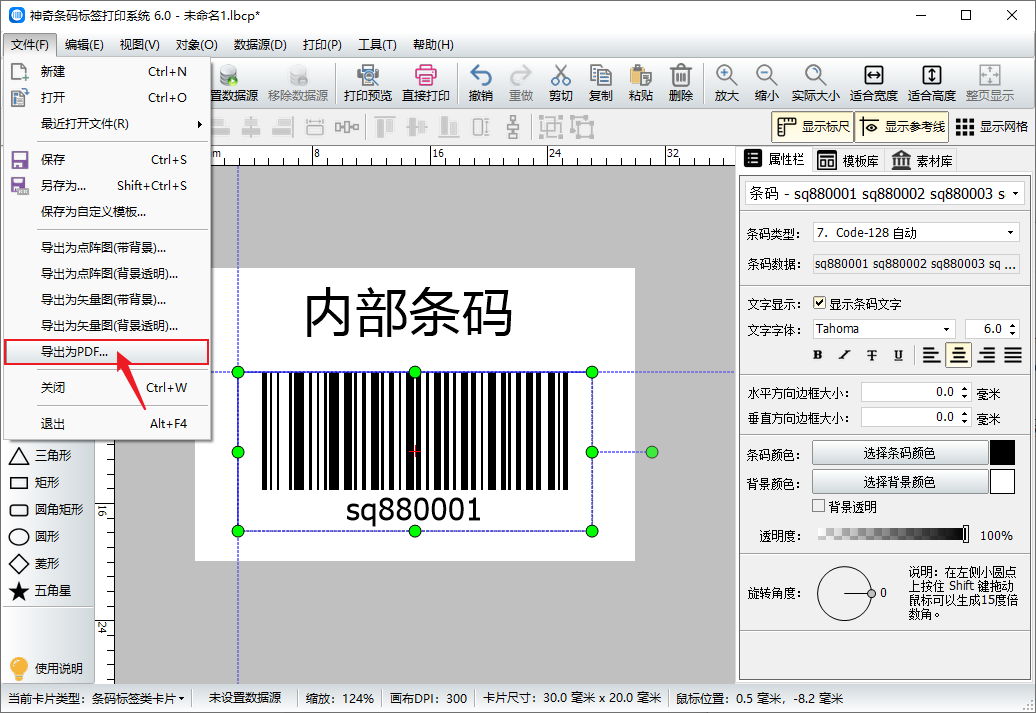Screen dimensions: 1036x713
Task: Select the Rectangle (矩形) shape tool
Action: [34, 482]
